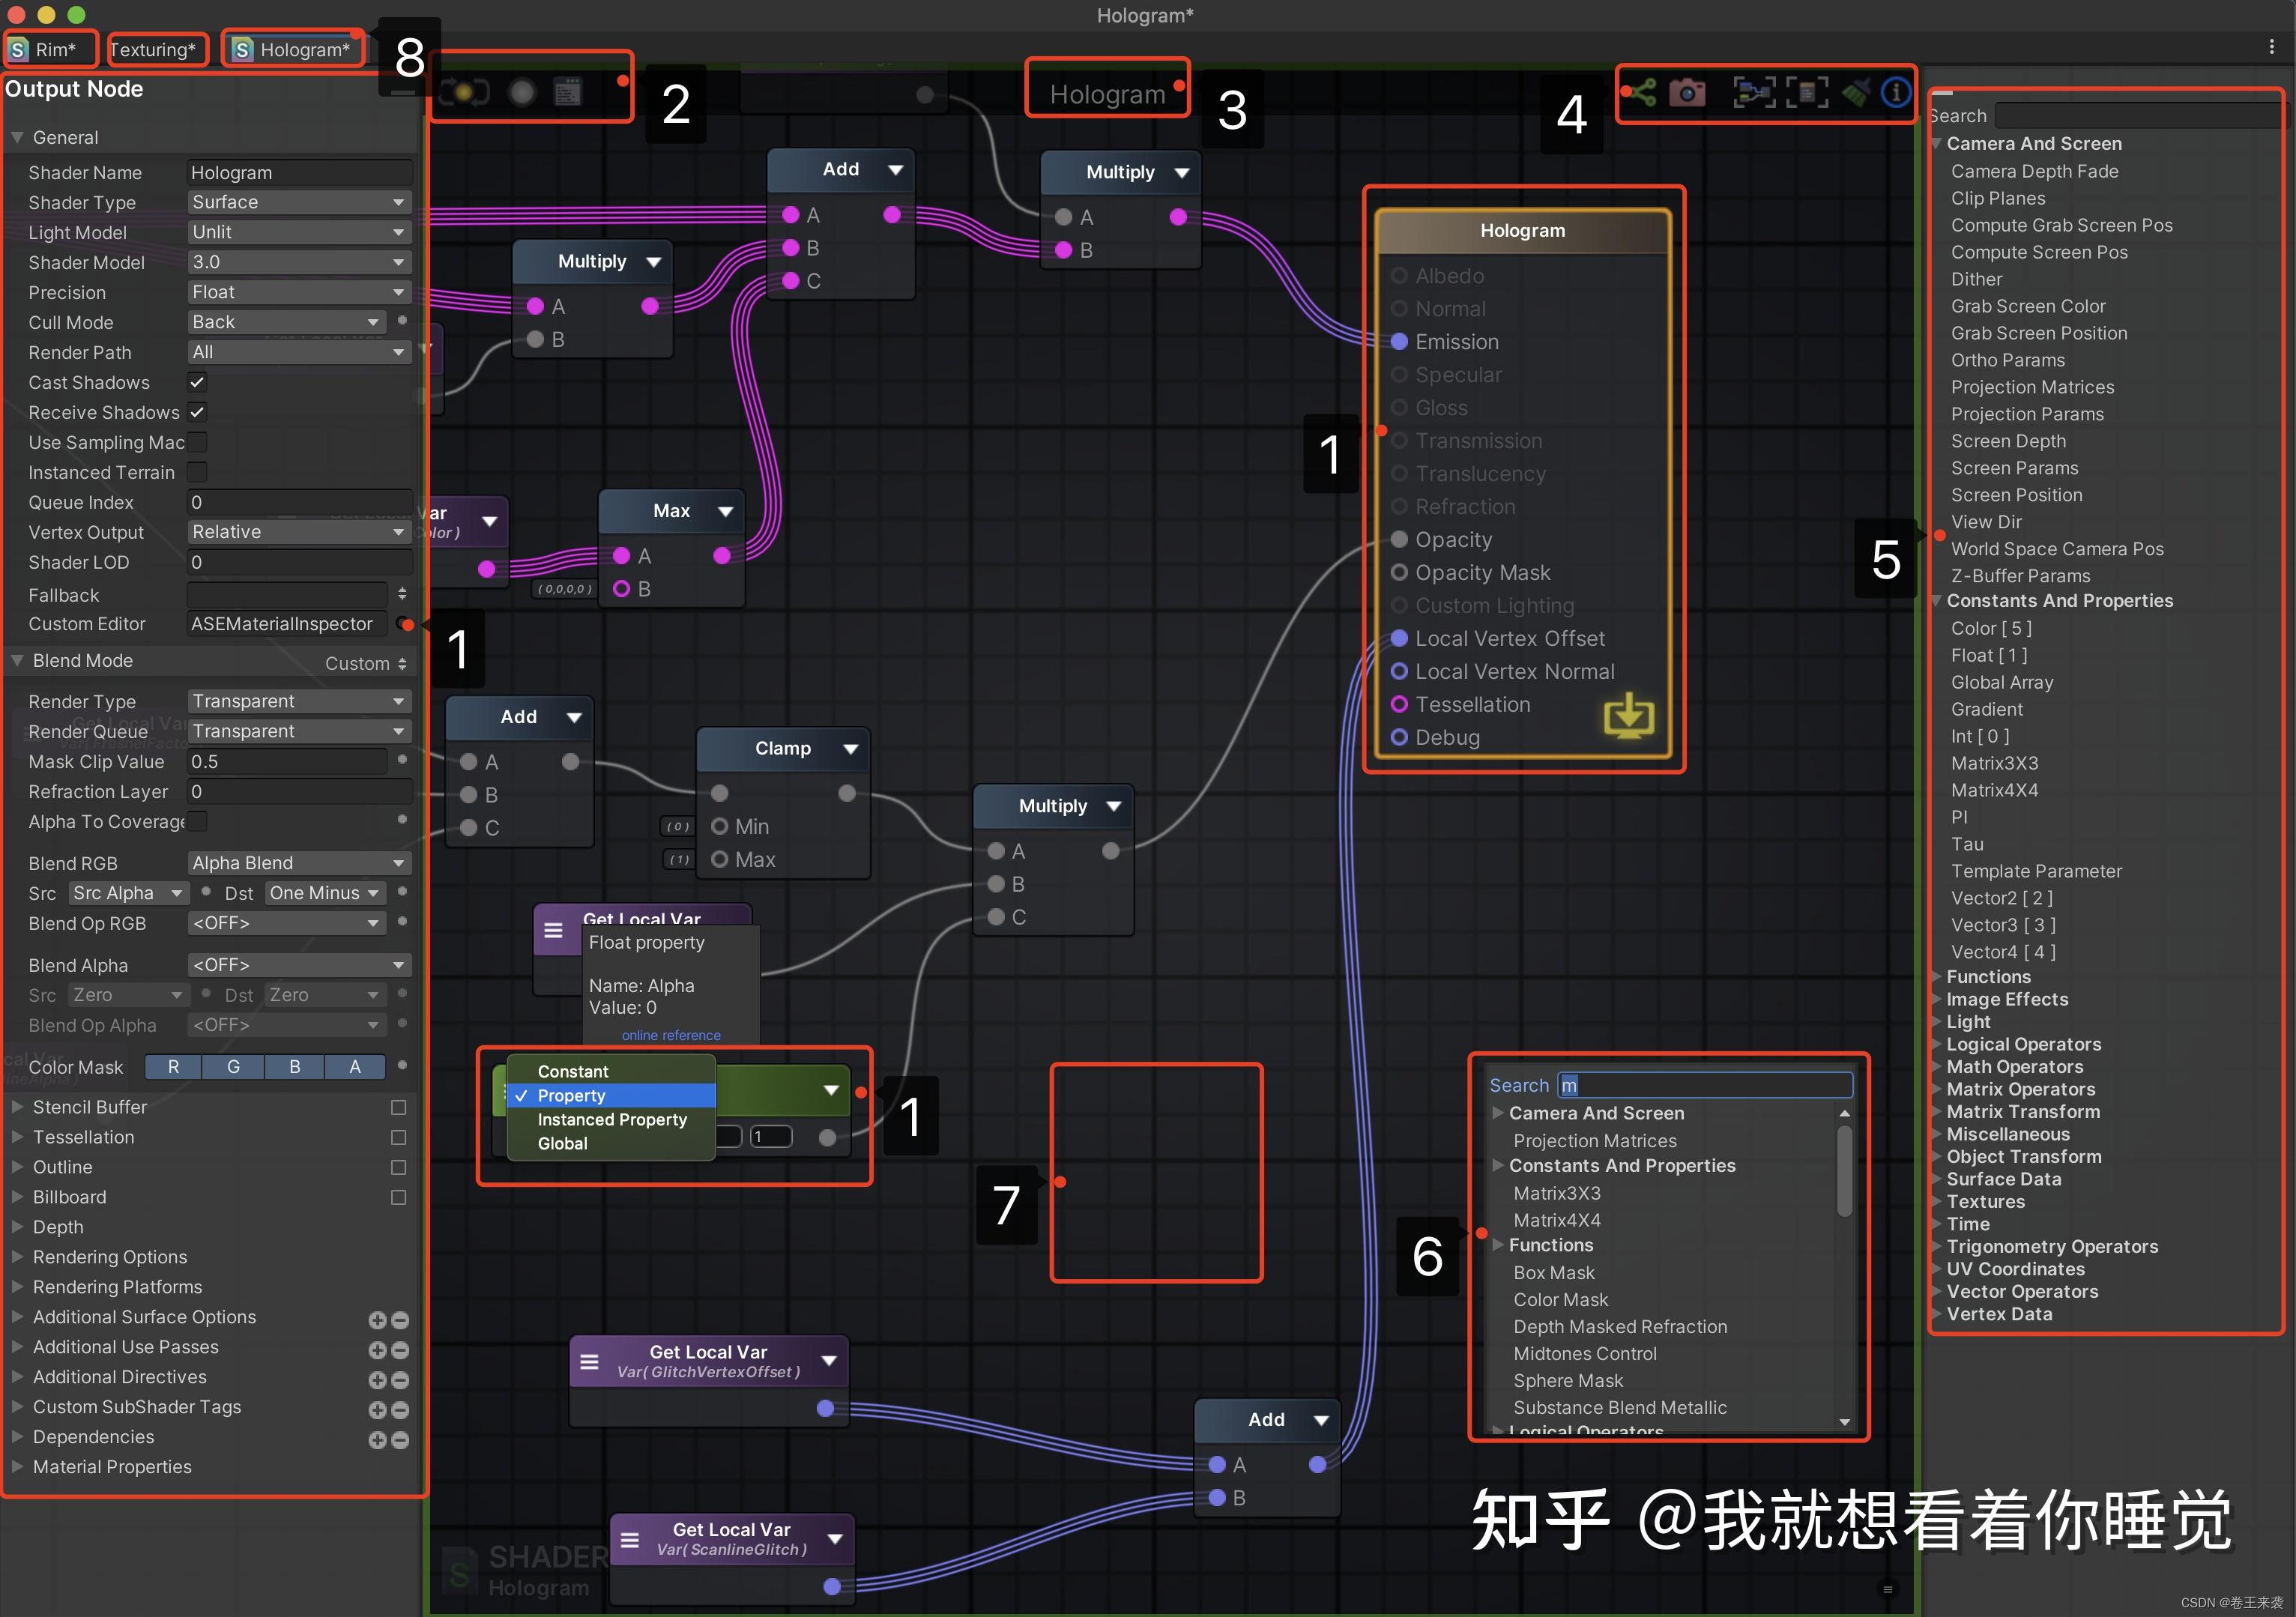
Task: Disable Receive Shadows
Action: coord(197,412)
